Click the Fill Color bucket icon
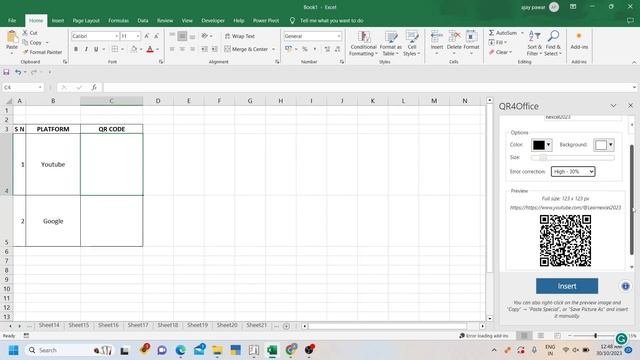The image size is (640, 360). (x=133, y=49)
